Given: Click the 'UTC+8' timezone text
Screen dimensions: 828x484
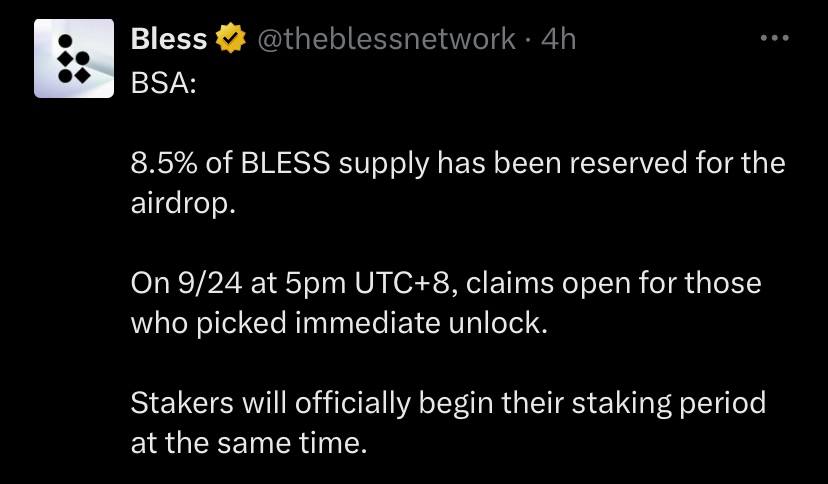Looking at the screenshot, I should pos(405,283).
